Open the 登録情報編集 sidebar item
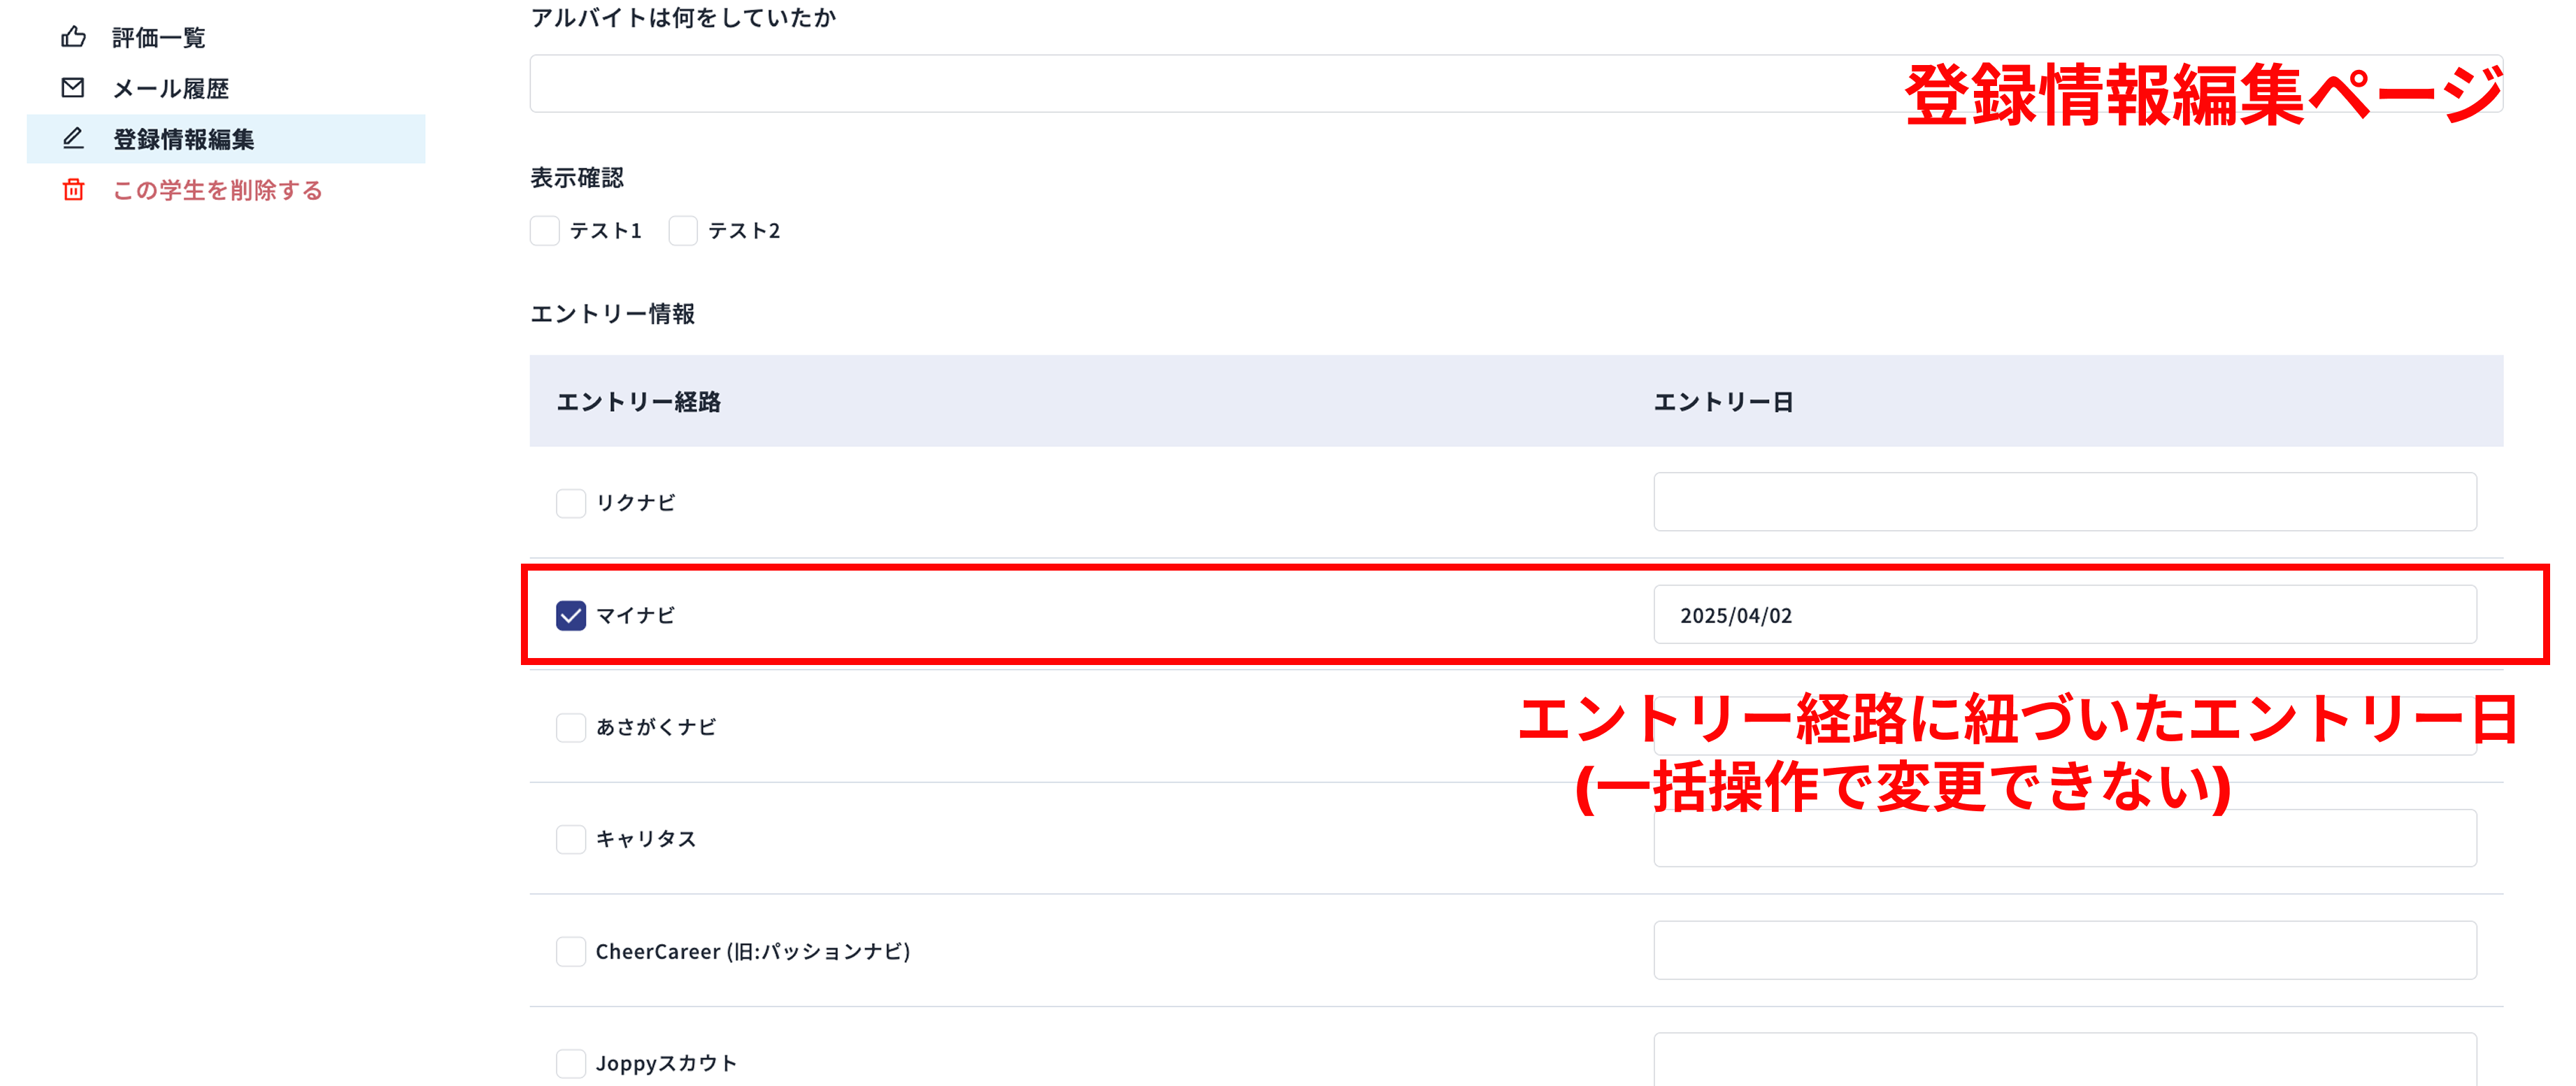Image resolution: width=2576 pixels, height=1086 pixels. 184,140
